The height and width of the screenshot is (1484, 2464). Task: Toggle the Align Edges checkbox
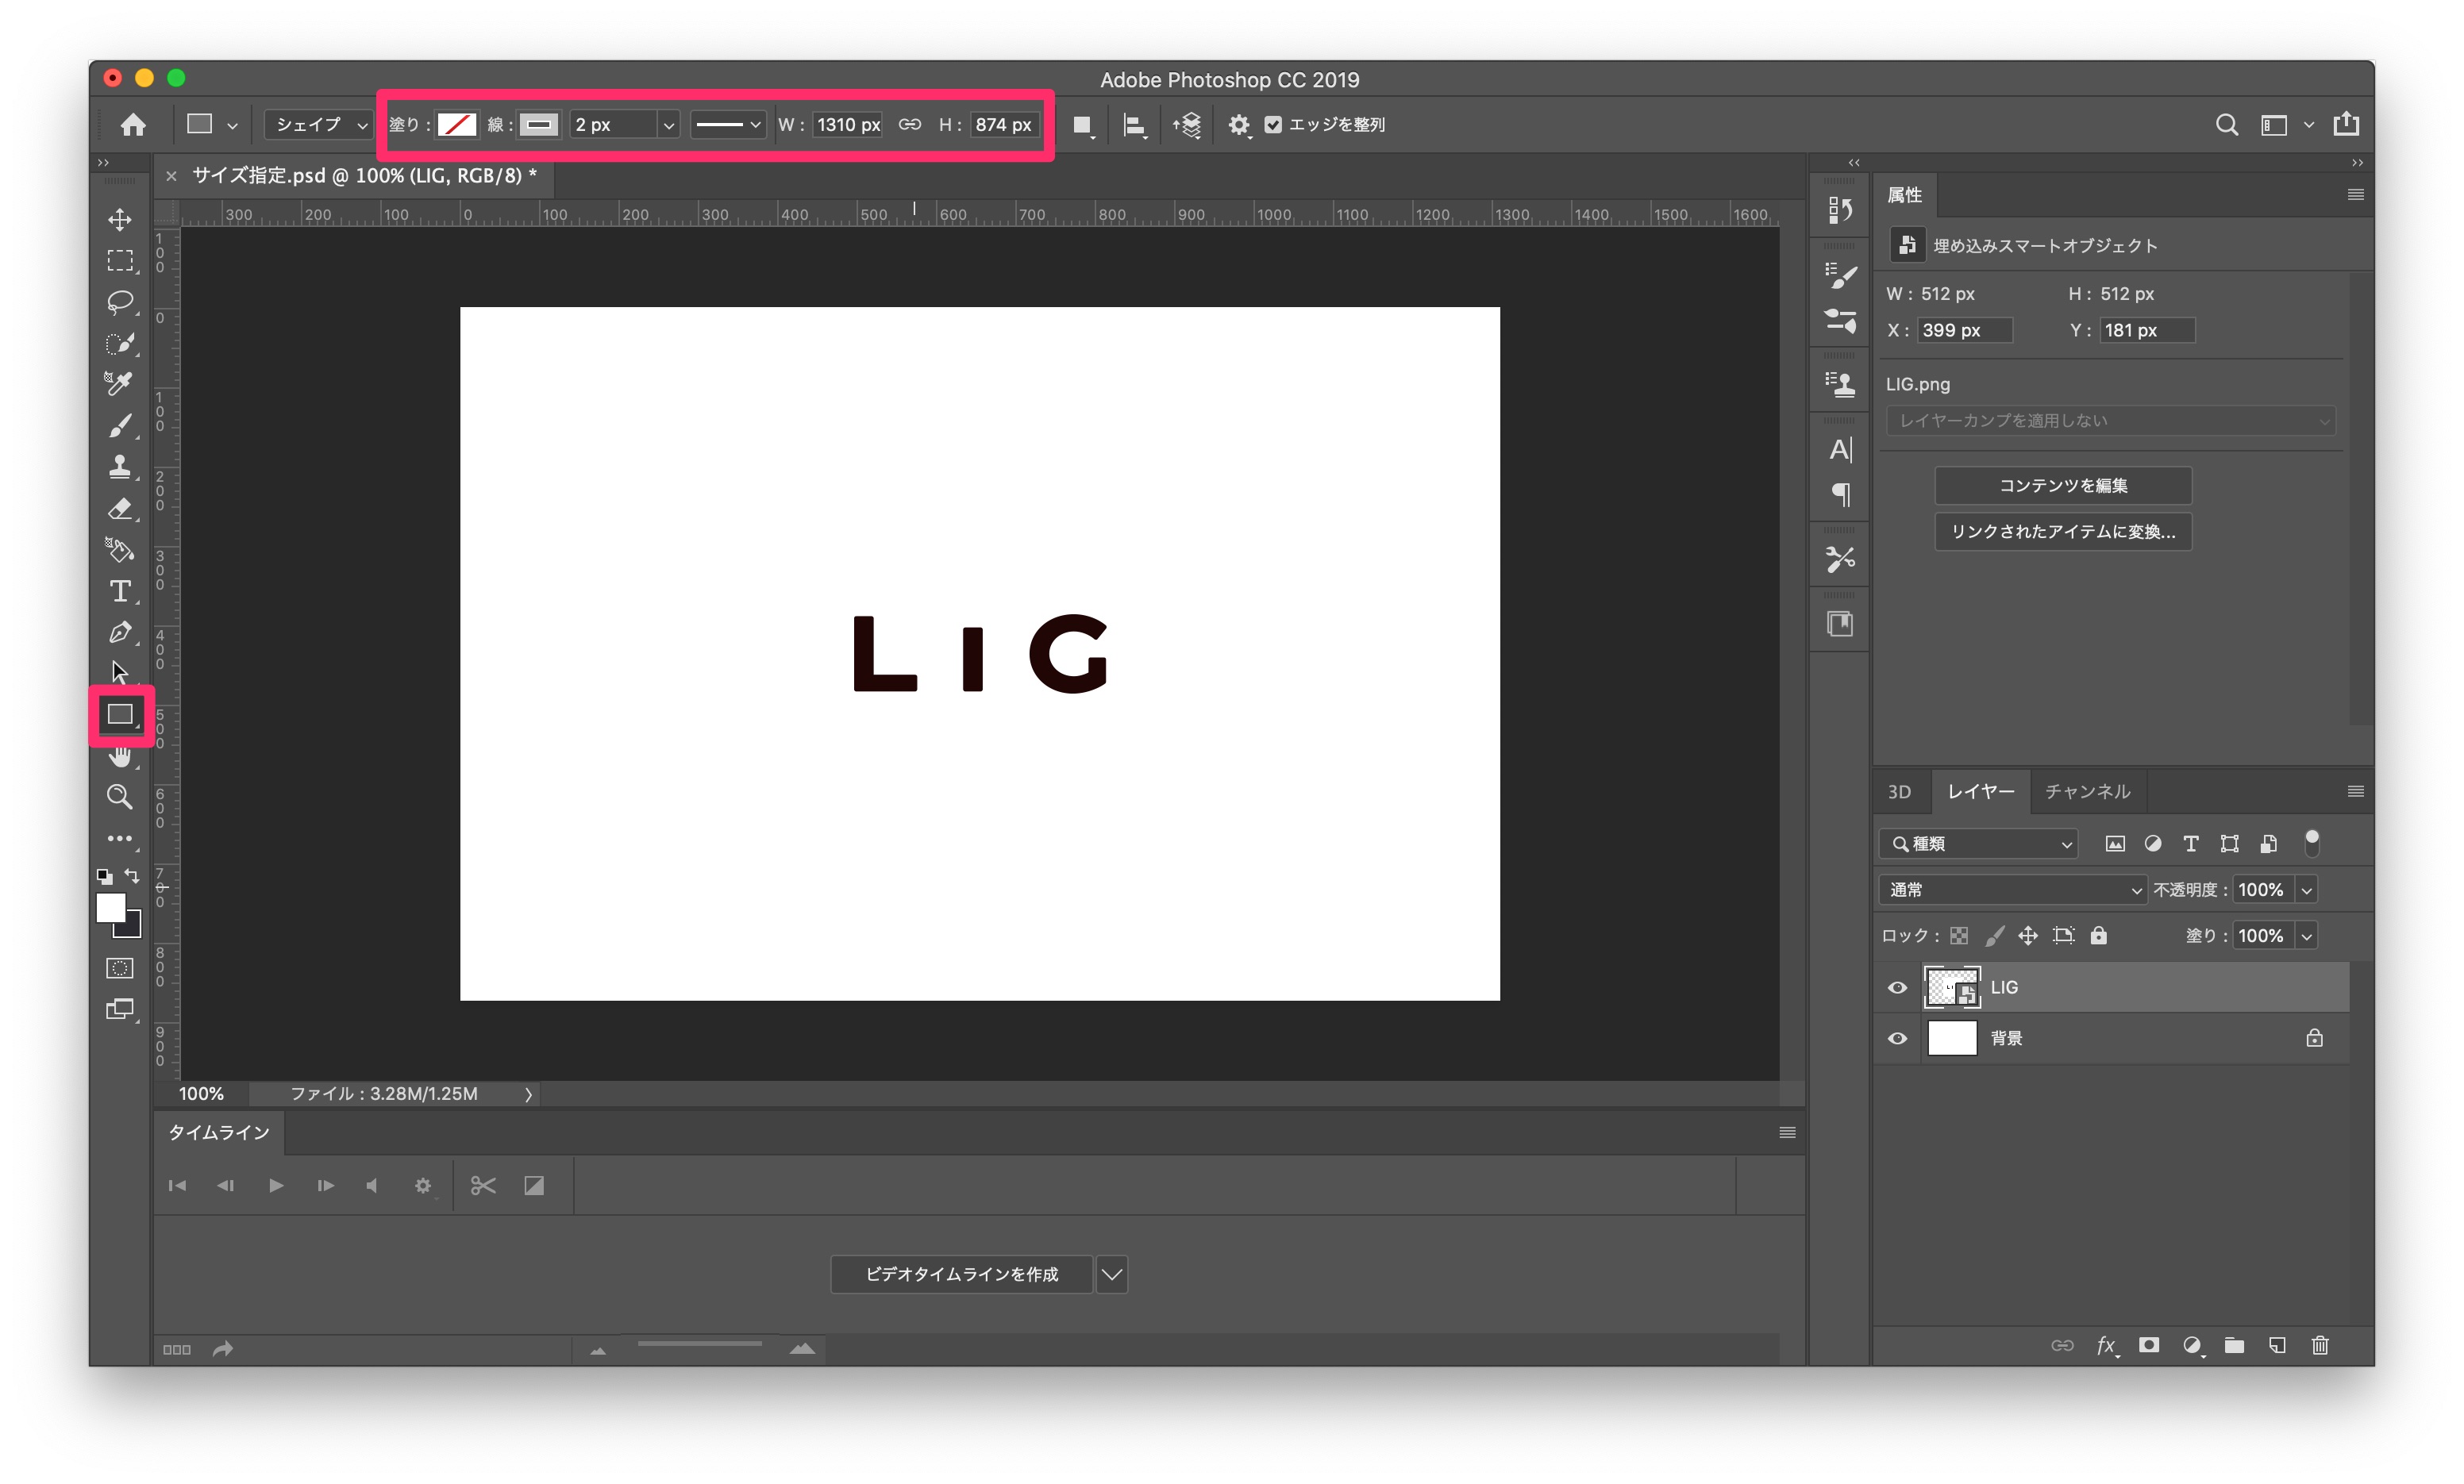1273,125
